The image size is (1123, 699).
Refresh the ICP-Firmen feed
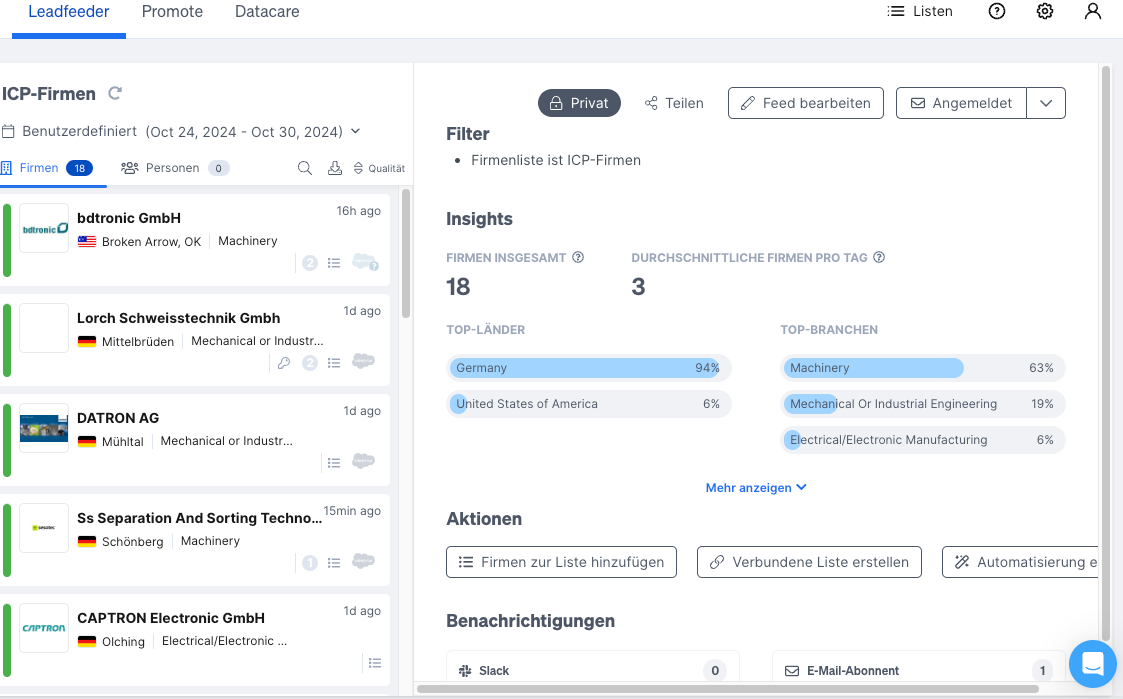[x=115, y=93]
